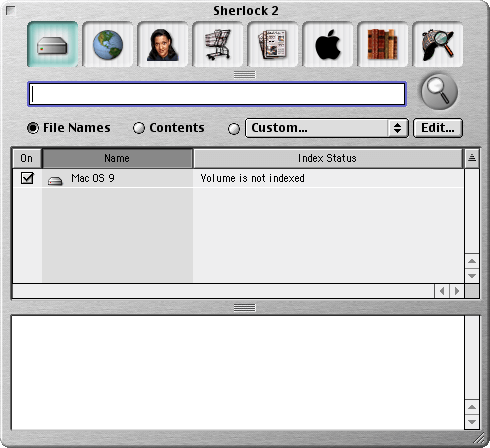Open the Reference books channel
The image size is (490, 448).
click(x=382, y=44)
